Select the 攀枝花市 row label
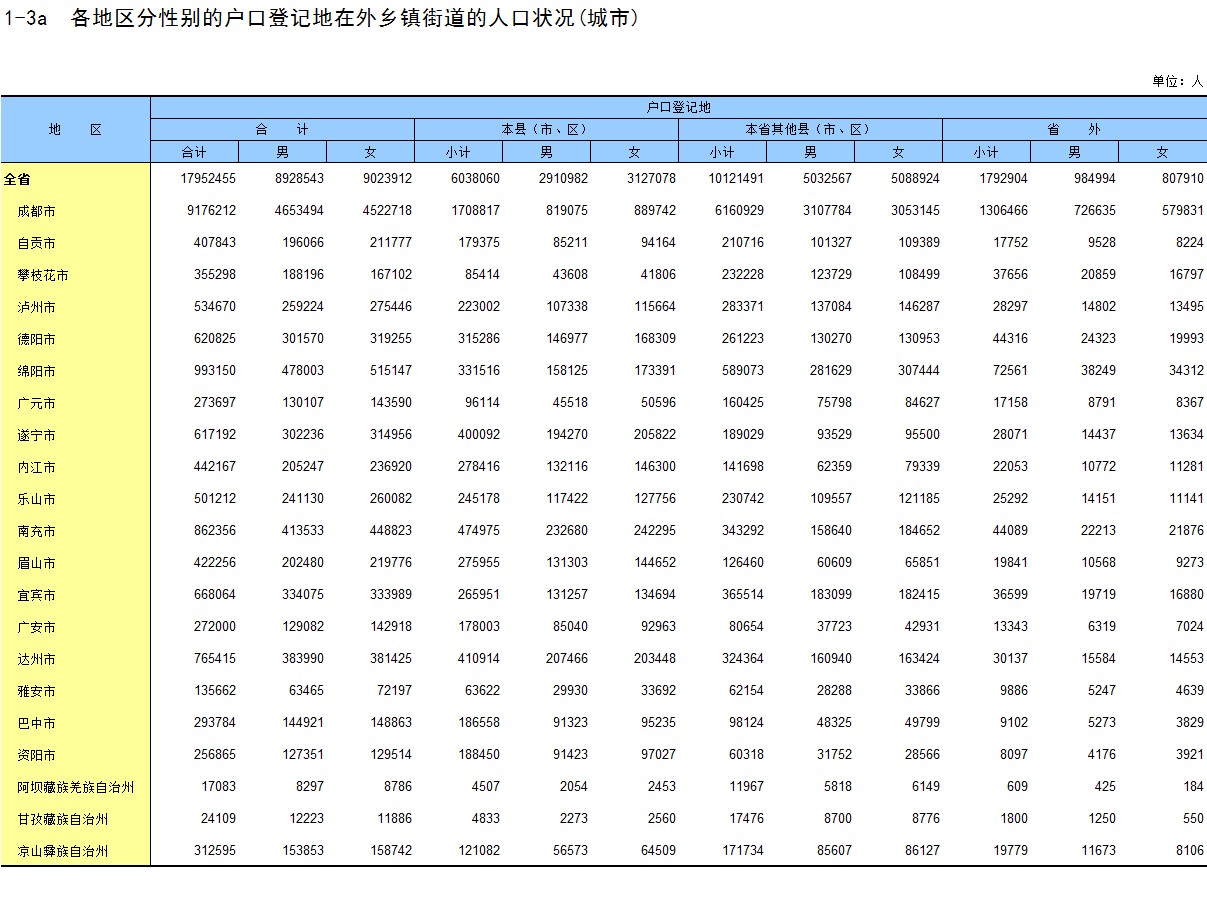 coord(43,276)
